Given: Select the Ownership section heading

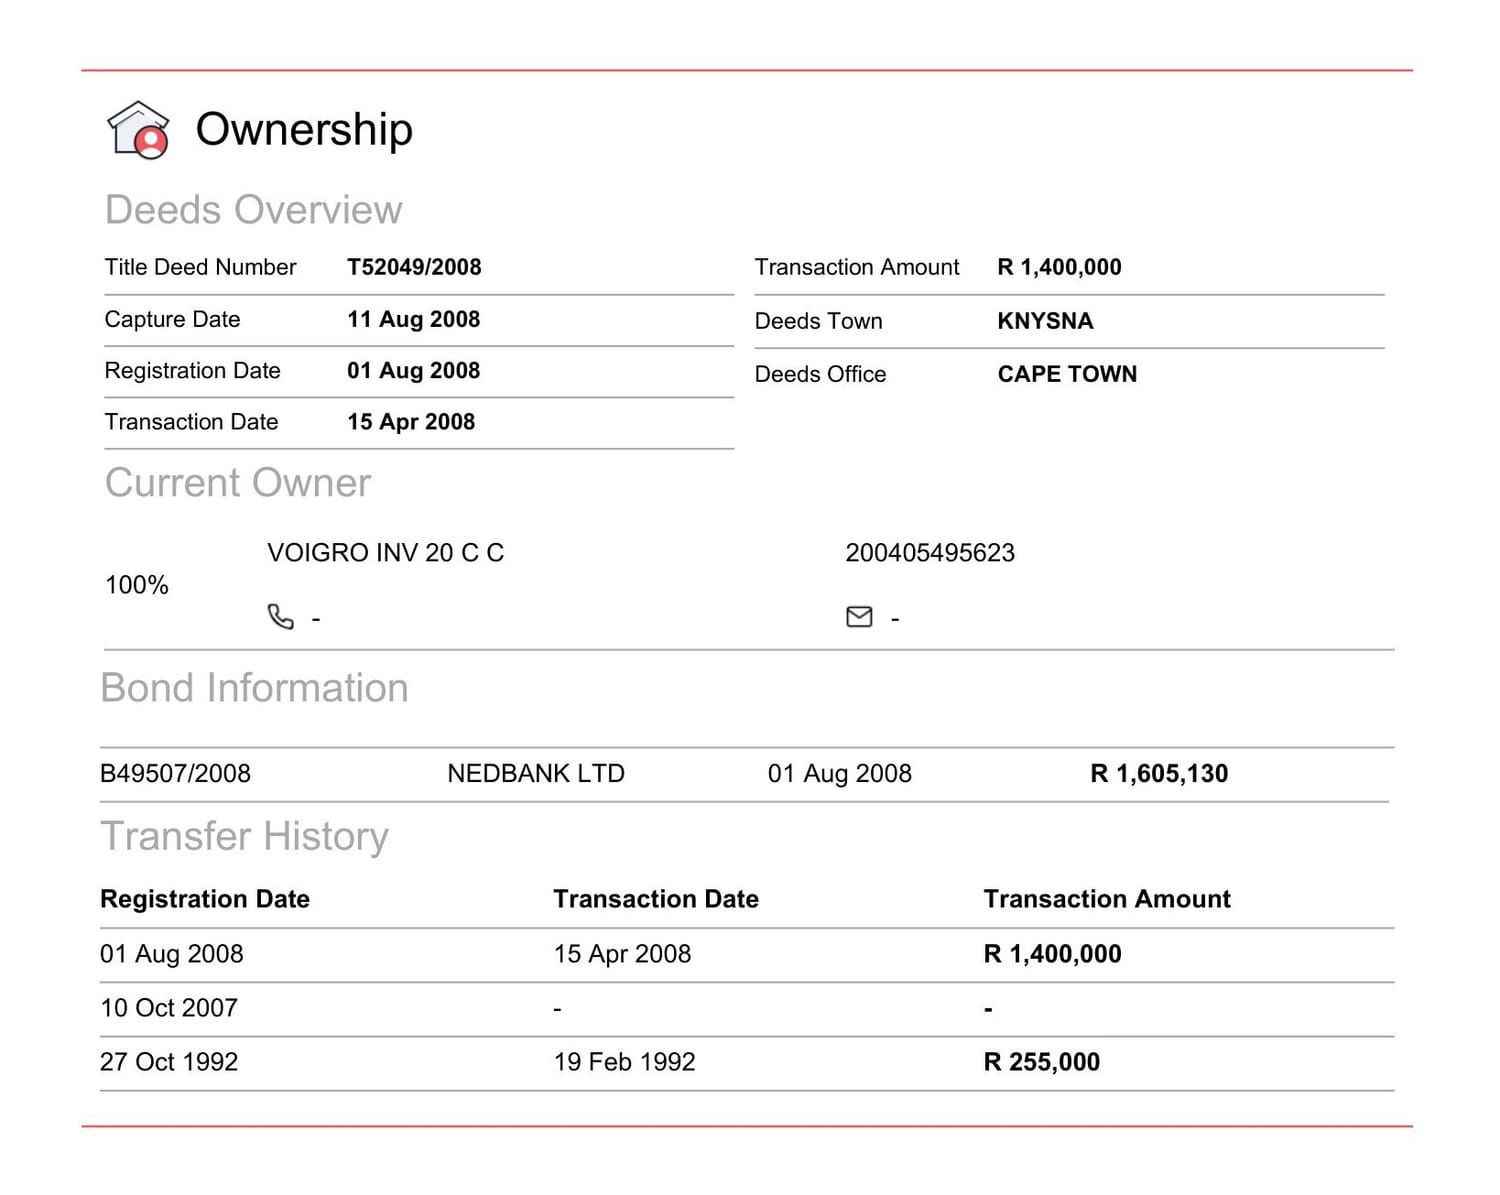Looking at the screenshot, I should point(304,129).
